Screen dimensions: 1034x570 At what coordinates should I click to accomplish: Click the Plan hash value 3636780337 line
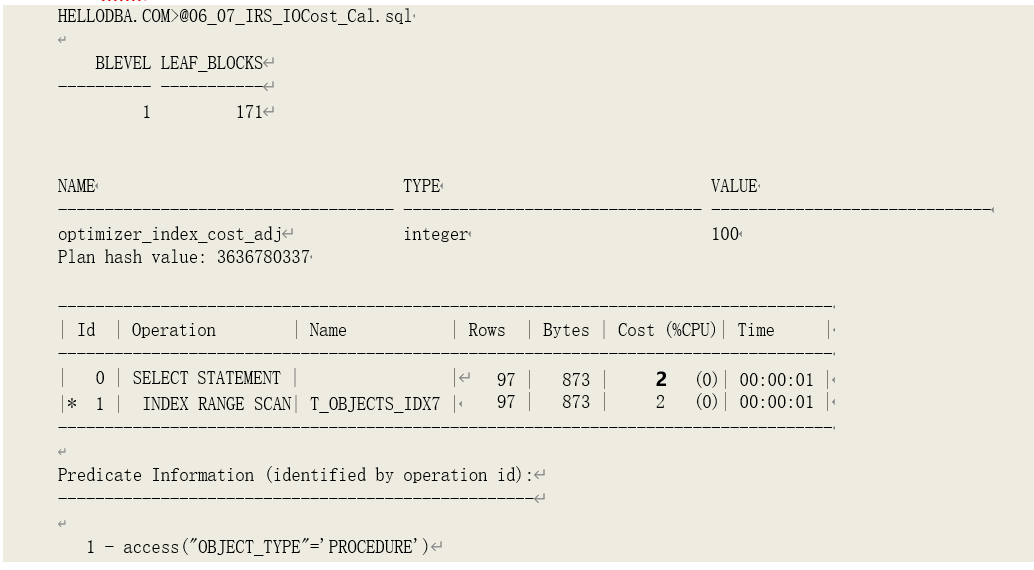tap(183, 257)
